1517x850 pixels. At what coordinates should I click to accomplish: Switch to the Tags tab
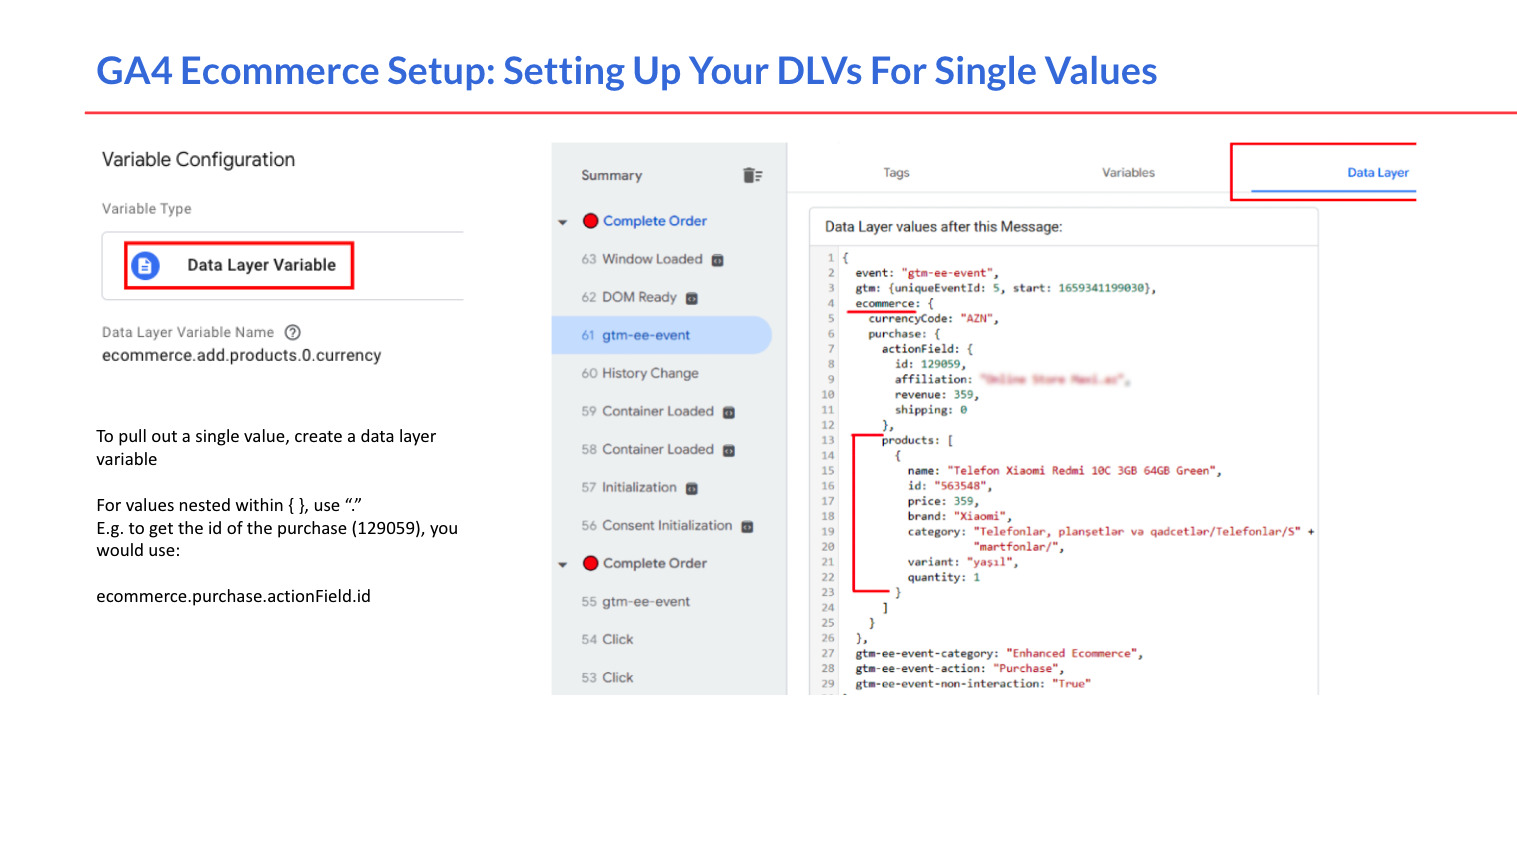click(x=896, y=173)
